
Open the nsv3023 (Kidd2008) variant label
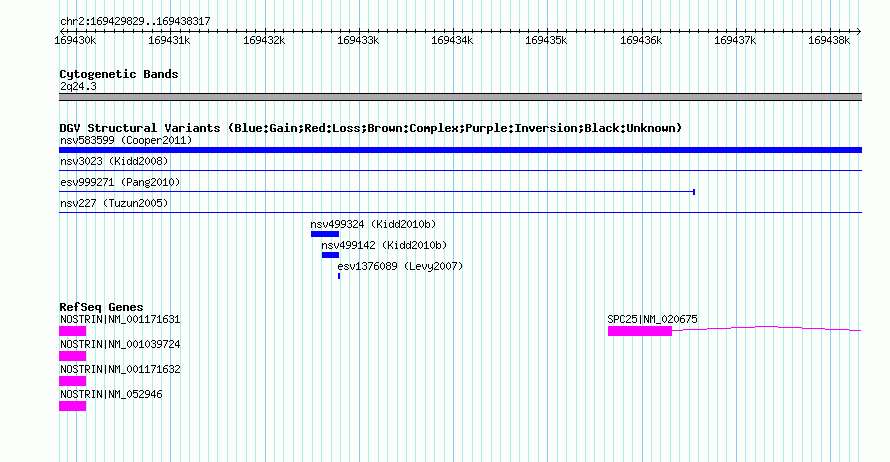[114, 161]
